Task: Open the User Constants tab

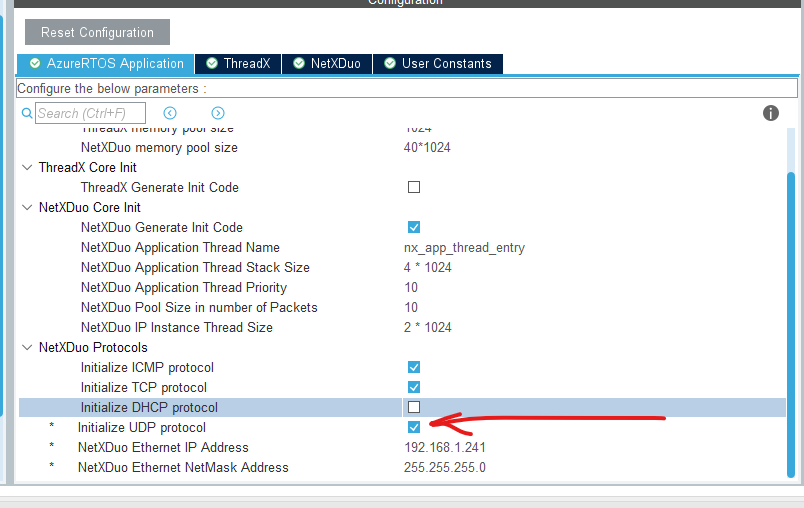Action: point(438,64)
